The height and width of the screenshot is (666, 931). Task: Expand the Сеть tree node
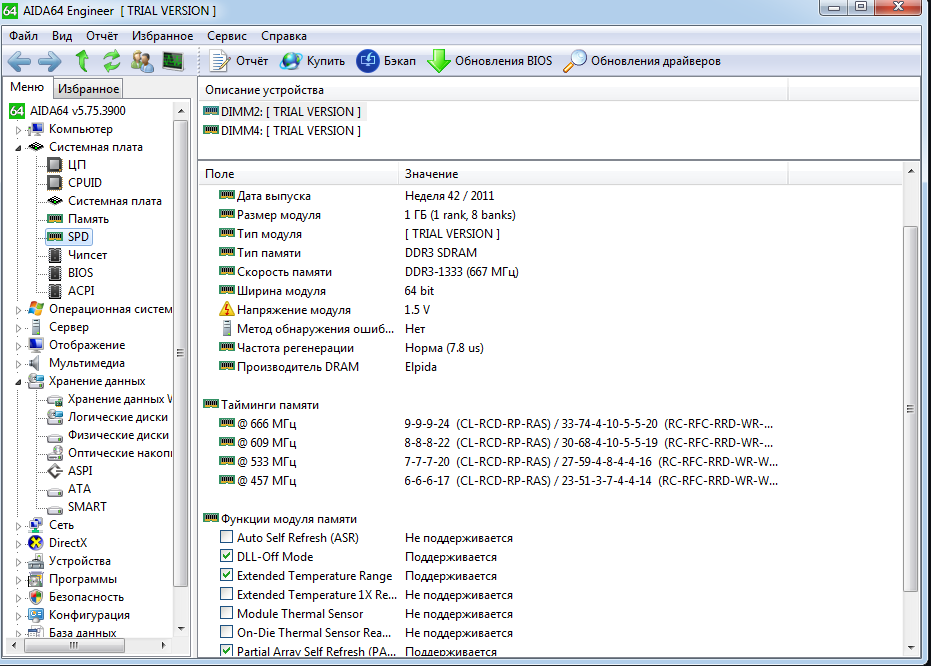tap(18, 525)
